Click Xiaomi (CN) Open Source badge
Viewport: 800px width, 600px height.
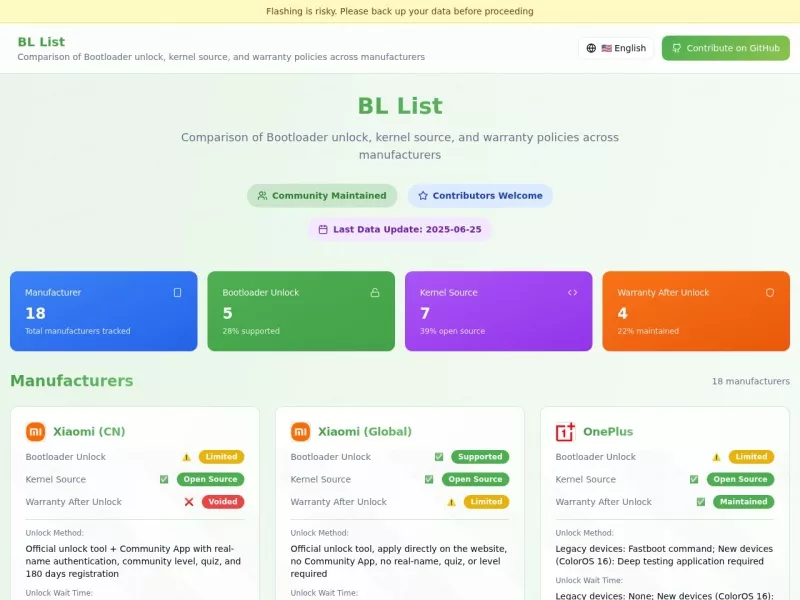(210, 480)
